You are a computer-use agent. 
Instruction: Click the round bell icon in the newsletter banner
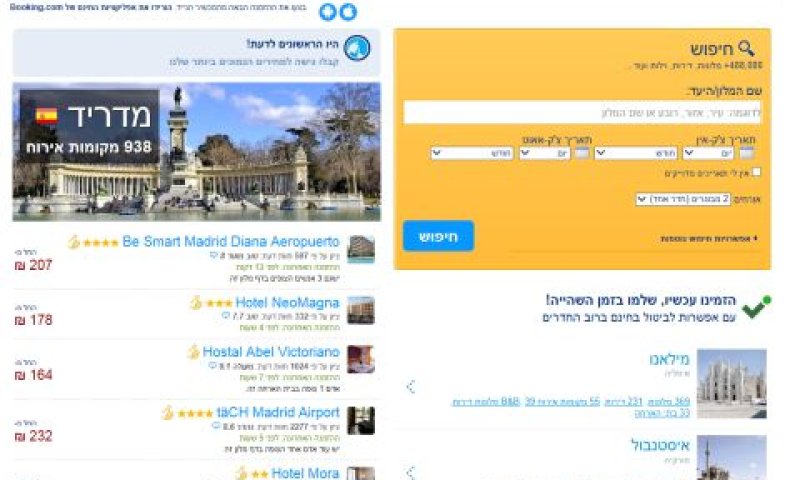[357, 48]
